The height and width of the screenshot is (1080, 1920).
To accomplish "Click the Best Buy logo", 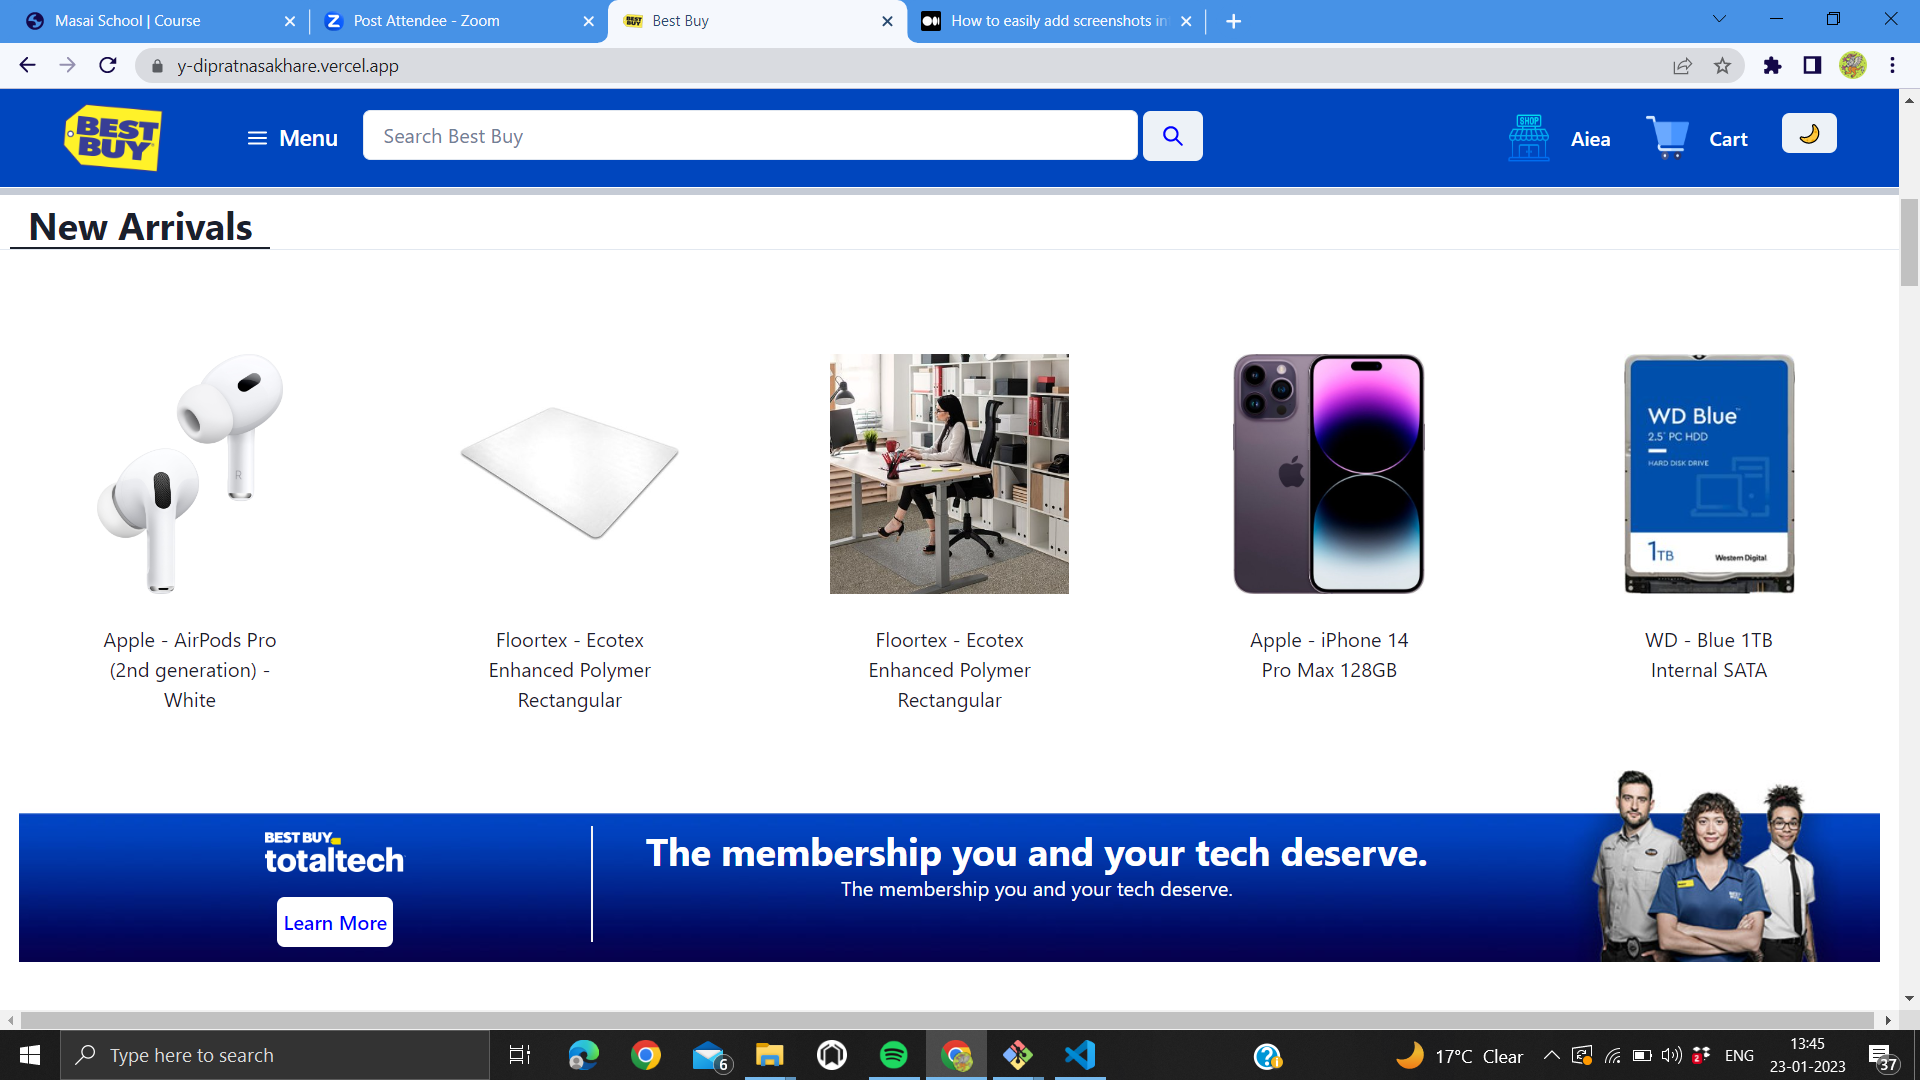I will coord(113,138).
